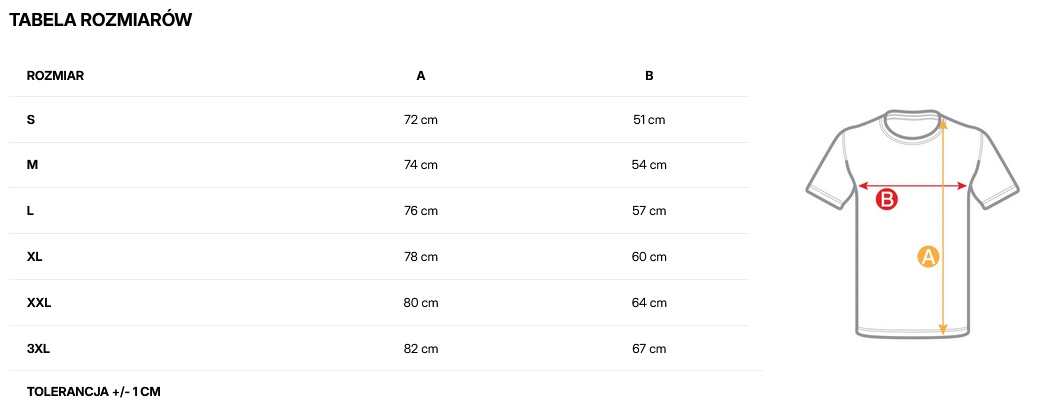
Task: Select the 3XL size row label
Action: 37,349
